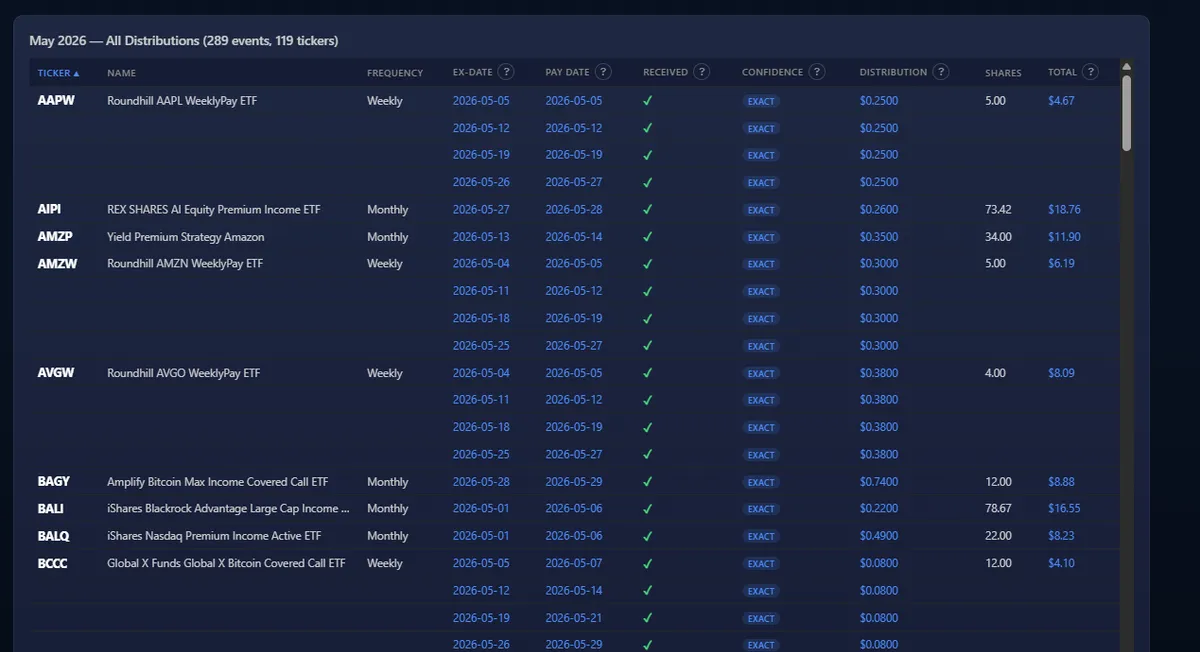The image size is (1200, 652).
Task: Click the BALI shares value 78.67
Action: click(998, 509)
